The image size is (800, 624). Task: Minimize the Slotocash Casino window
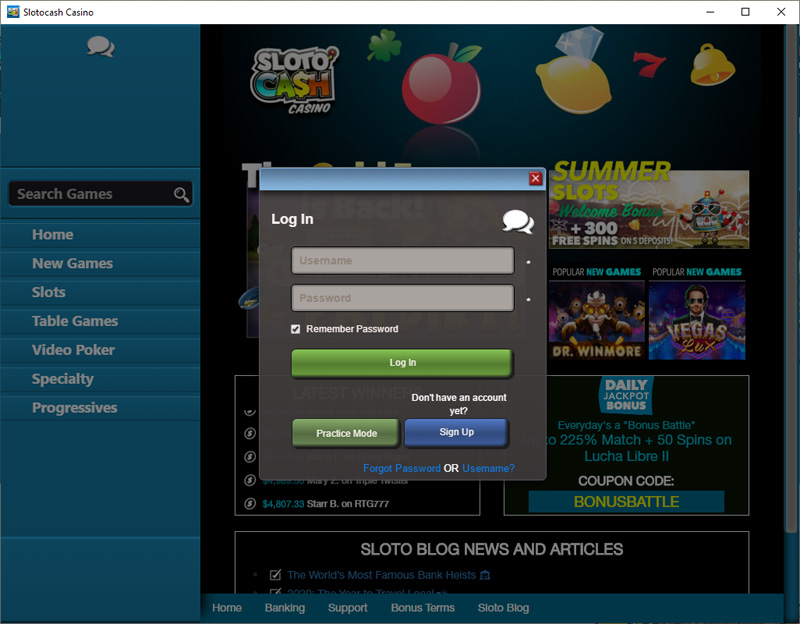coord(710,12)
